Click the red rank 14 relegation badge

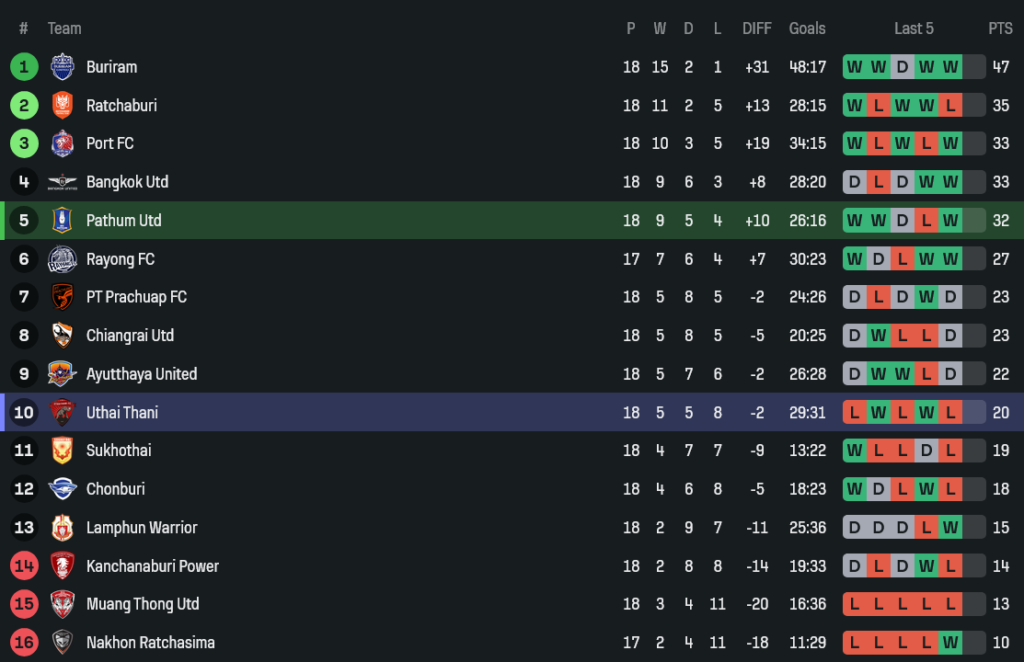24,566
